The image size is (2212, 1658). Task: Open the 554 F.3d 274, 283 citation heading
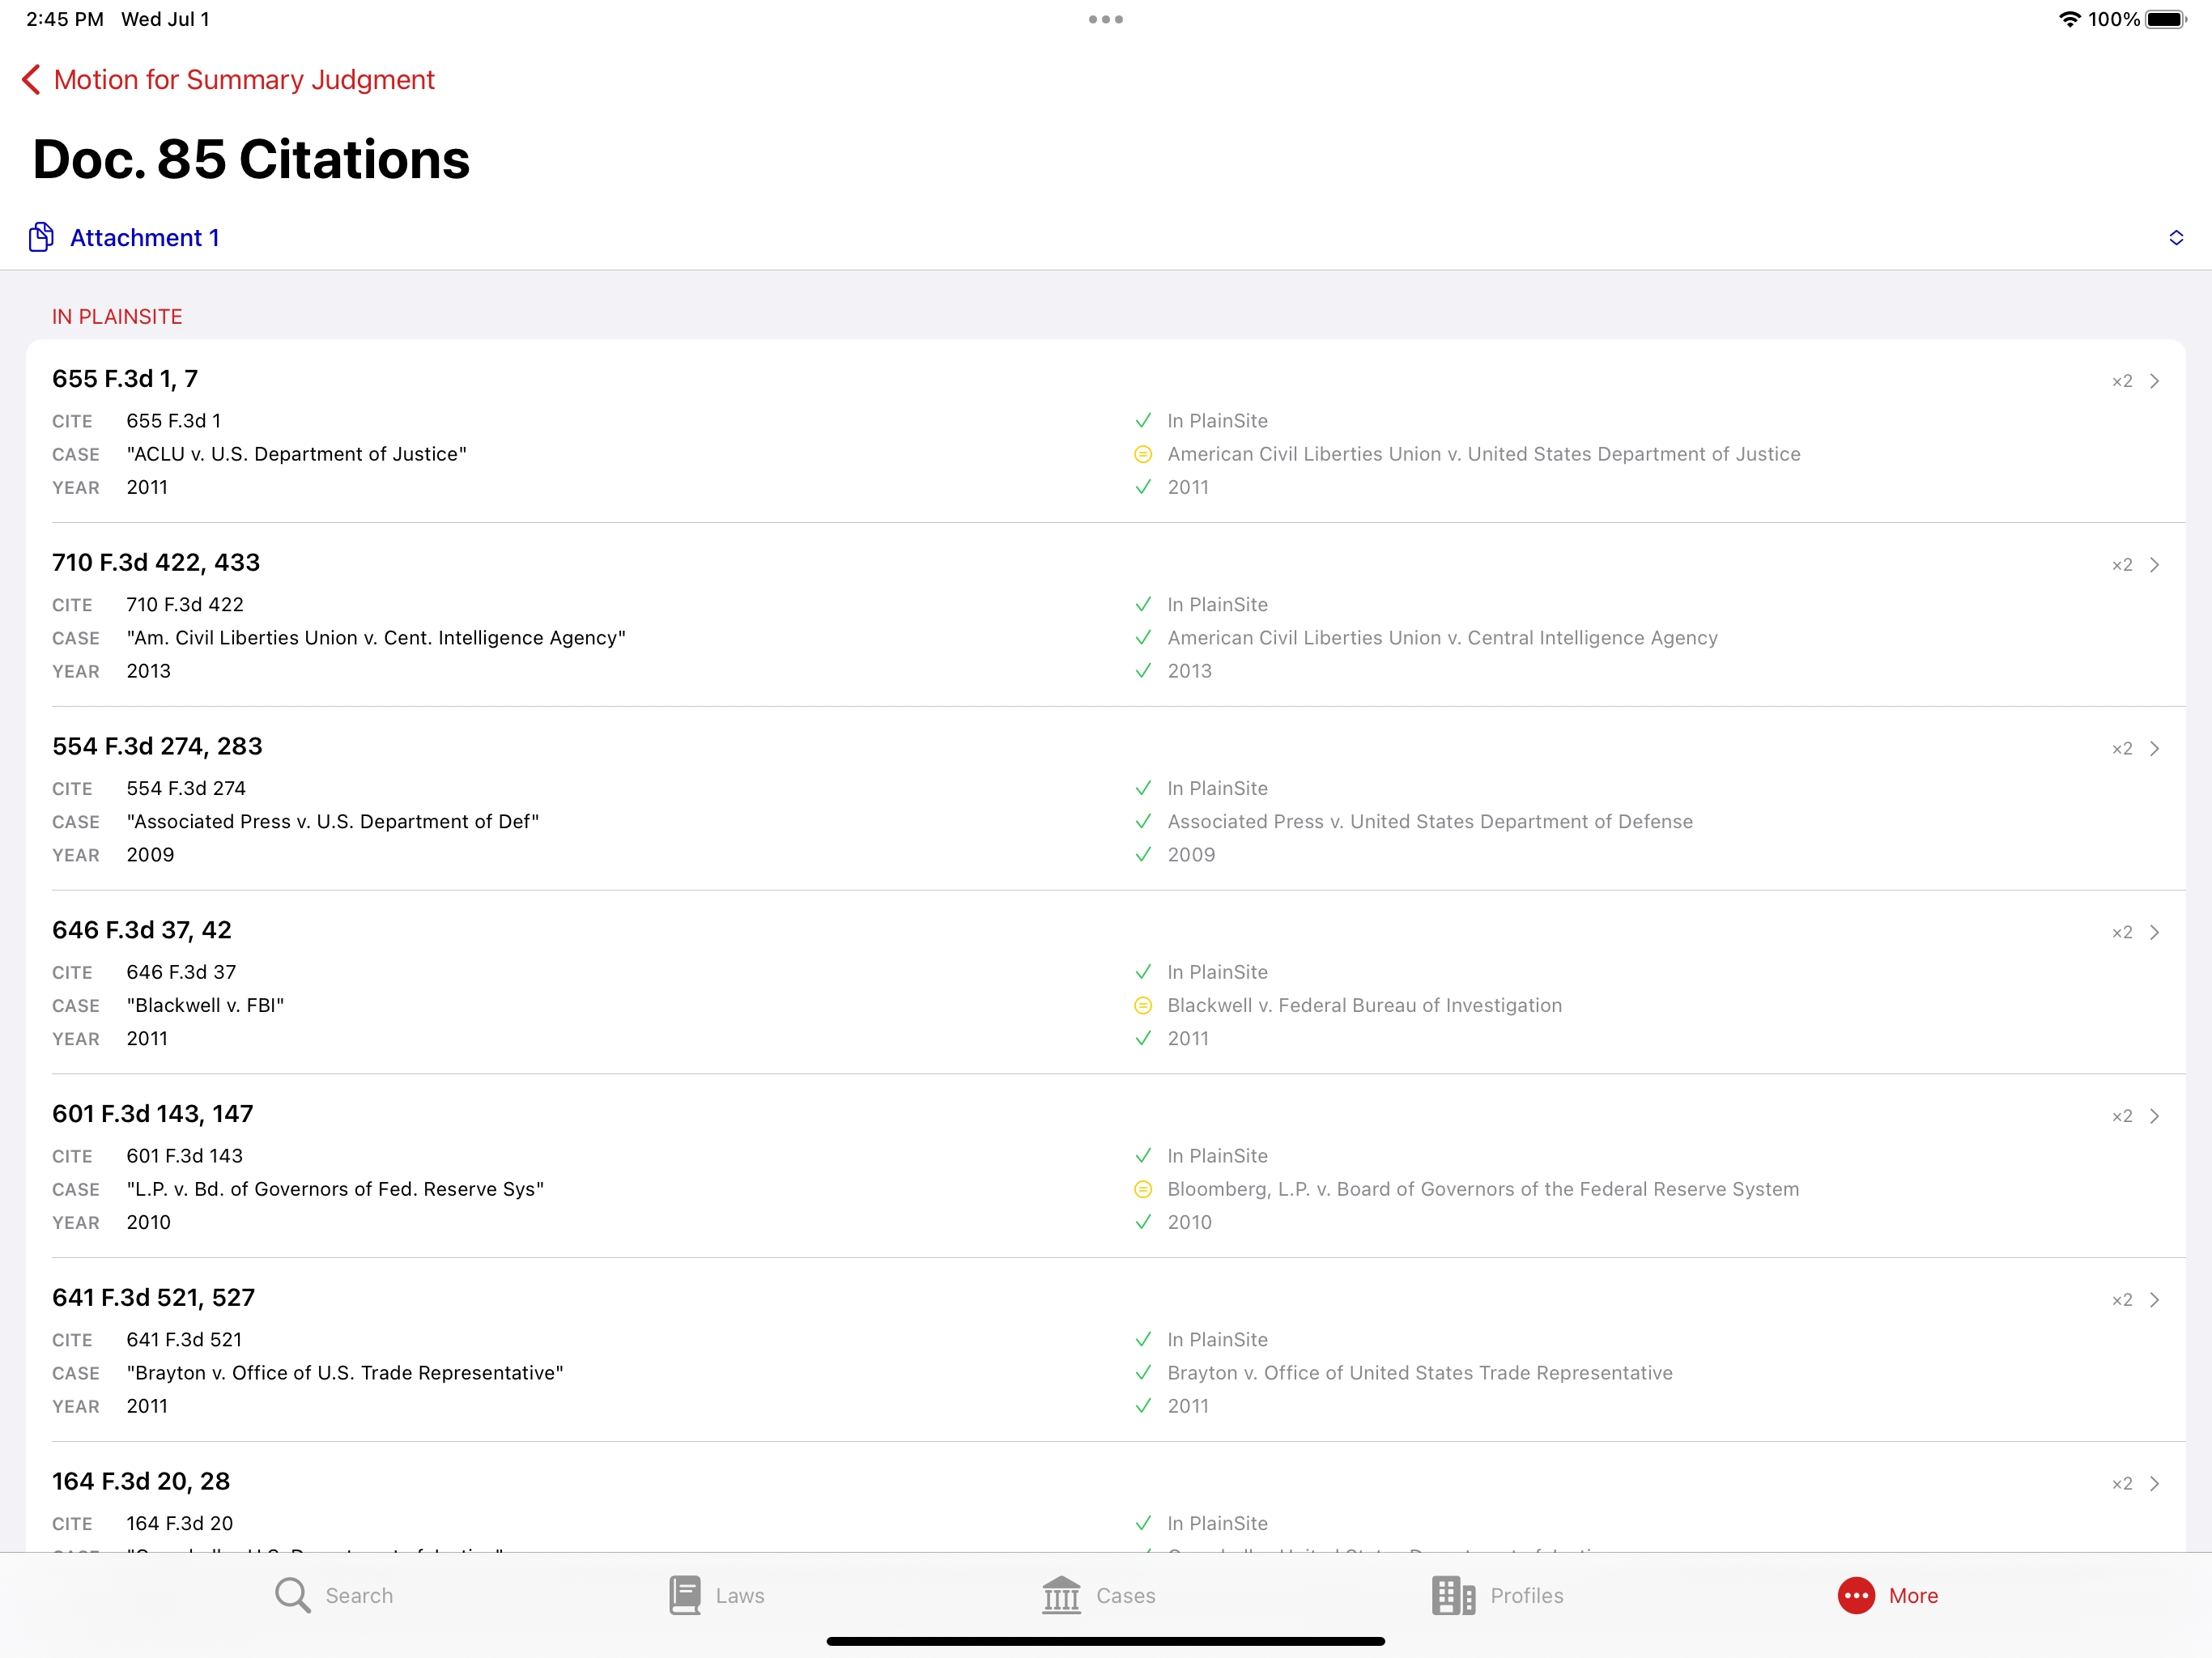[157, 747]
